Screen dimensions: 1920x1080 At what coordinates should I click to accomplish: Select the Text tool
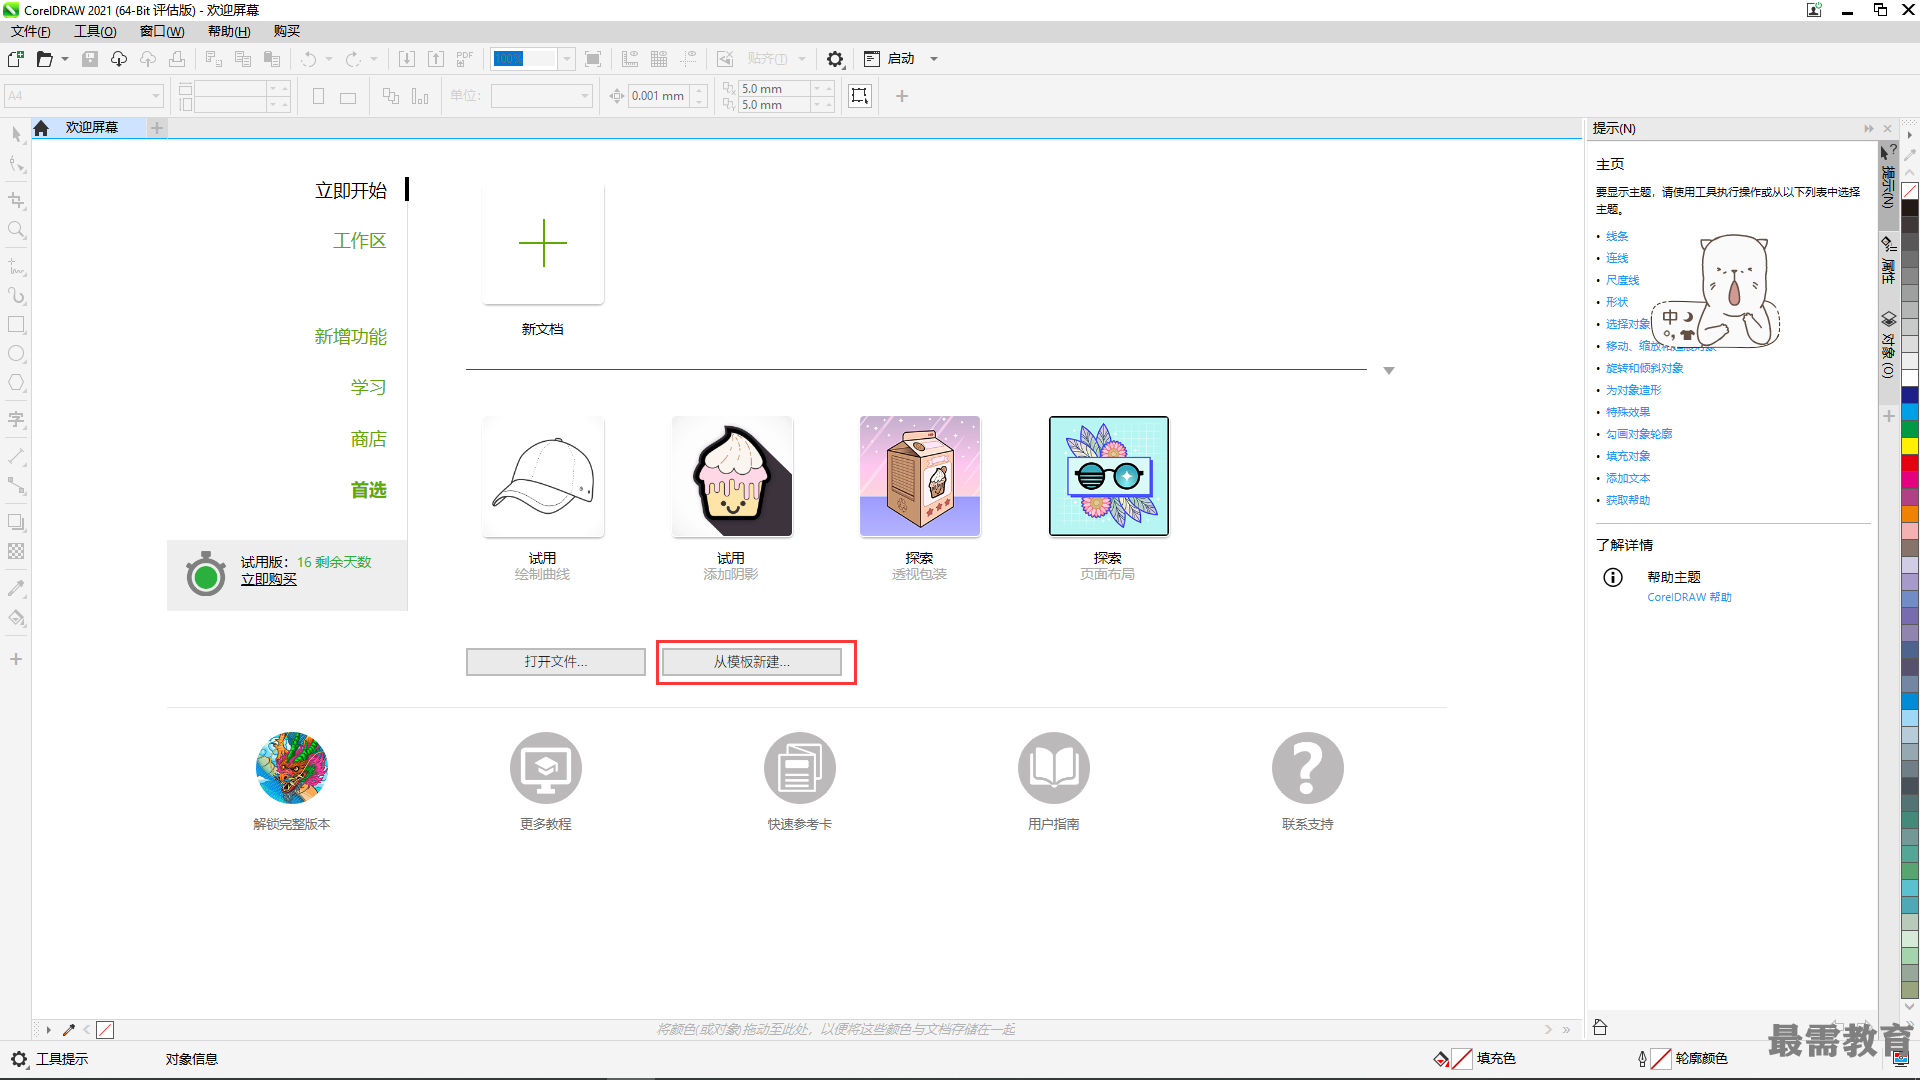coord(16,419)
